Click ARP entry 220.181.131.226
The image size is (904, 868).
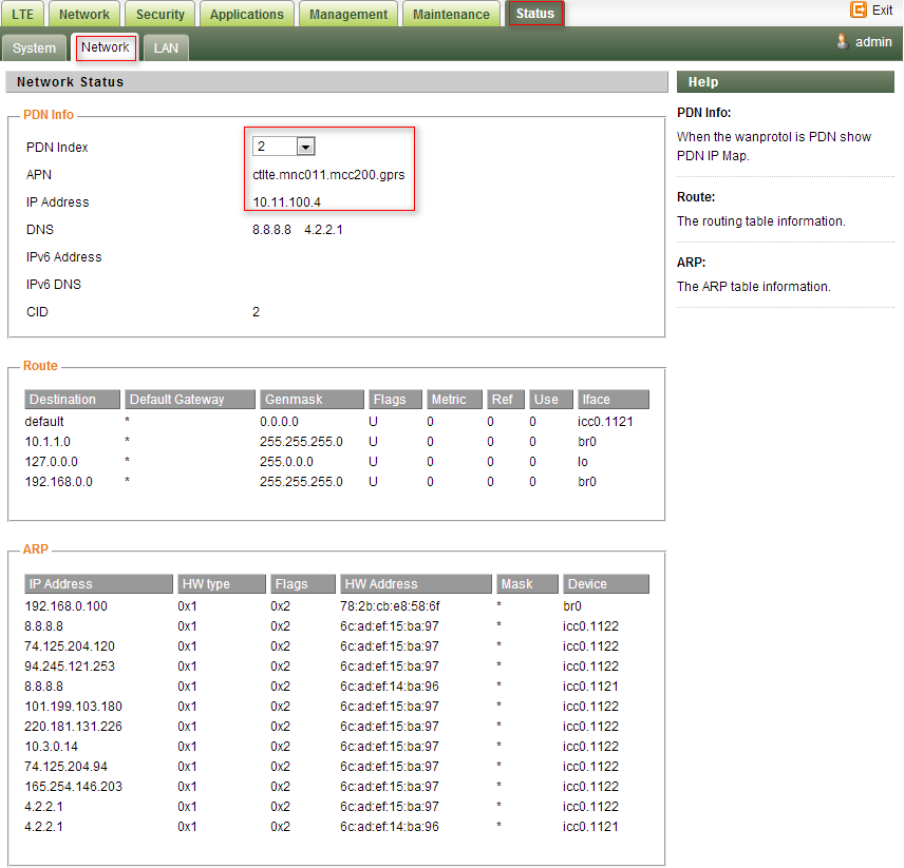[73, 726]
